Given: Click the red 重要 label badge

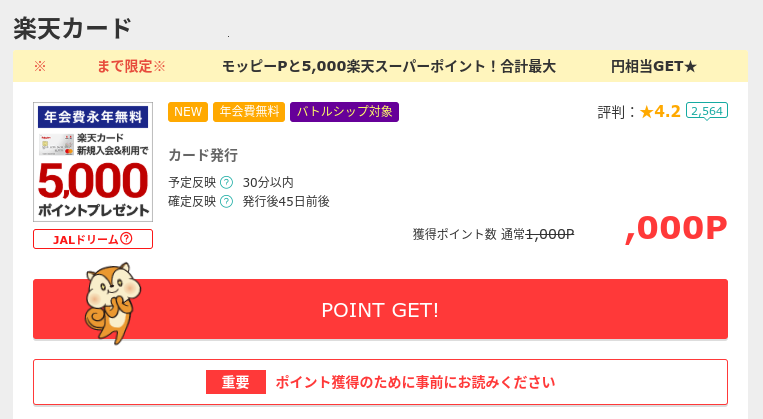Looking at the screenshot, I should tap(236, 382).
